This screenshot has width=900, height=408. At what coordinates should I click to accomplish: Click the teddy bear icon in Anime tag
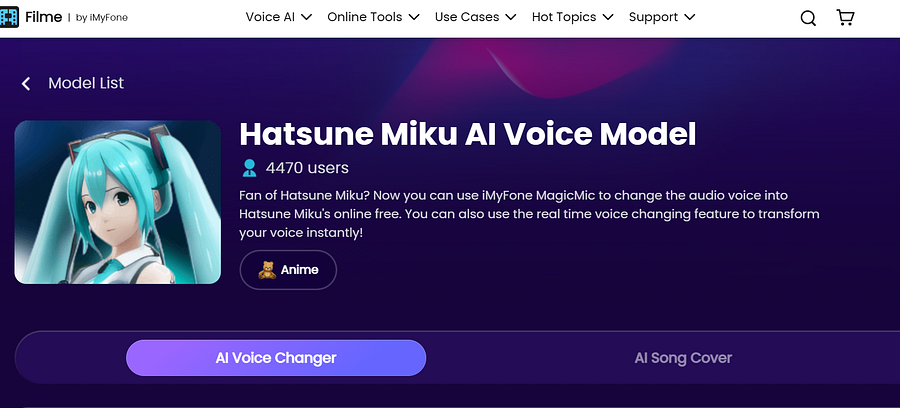coord(267,270)
